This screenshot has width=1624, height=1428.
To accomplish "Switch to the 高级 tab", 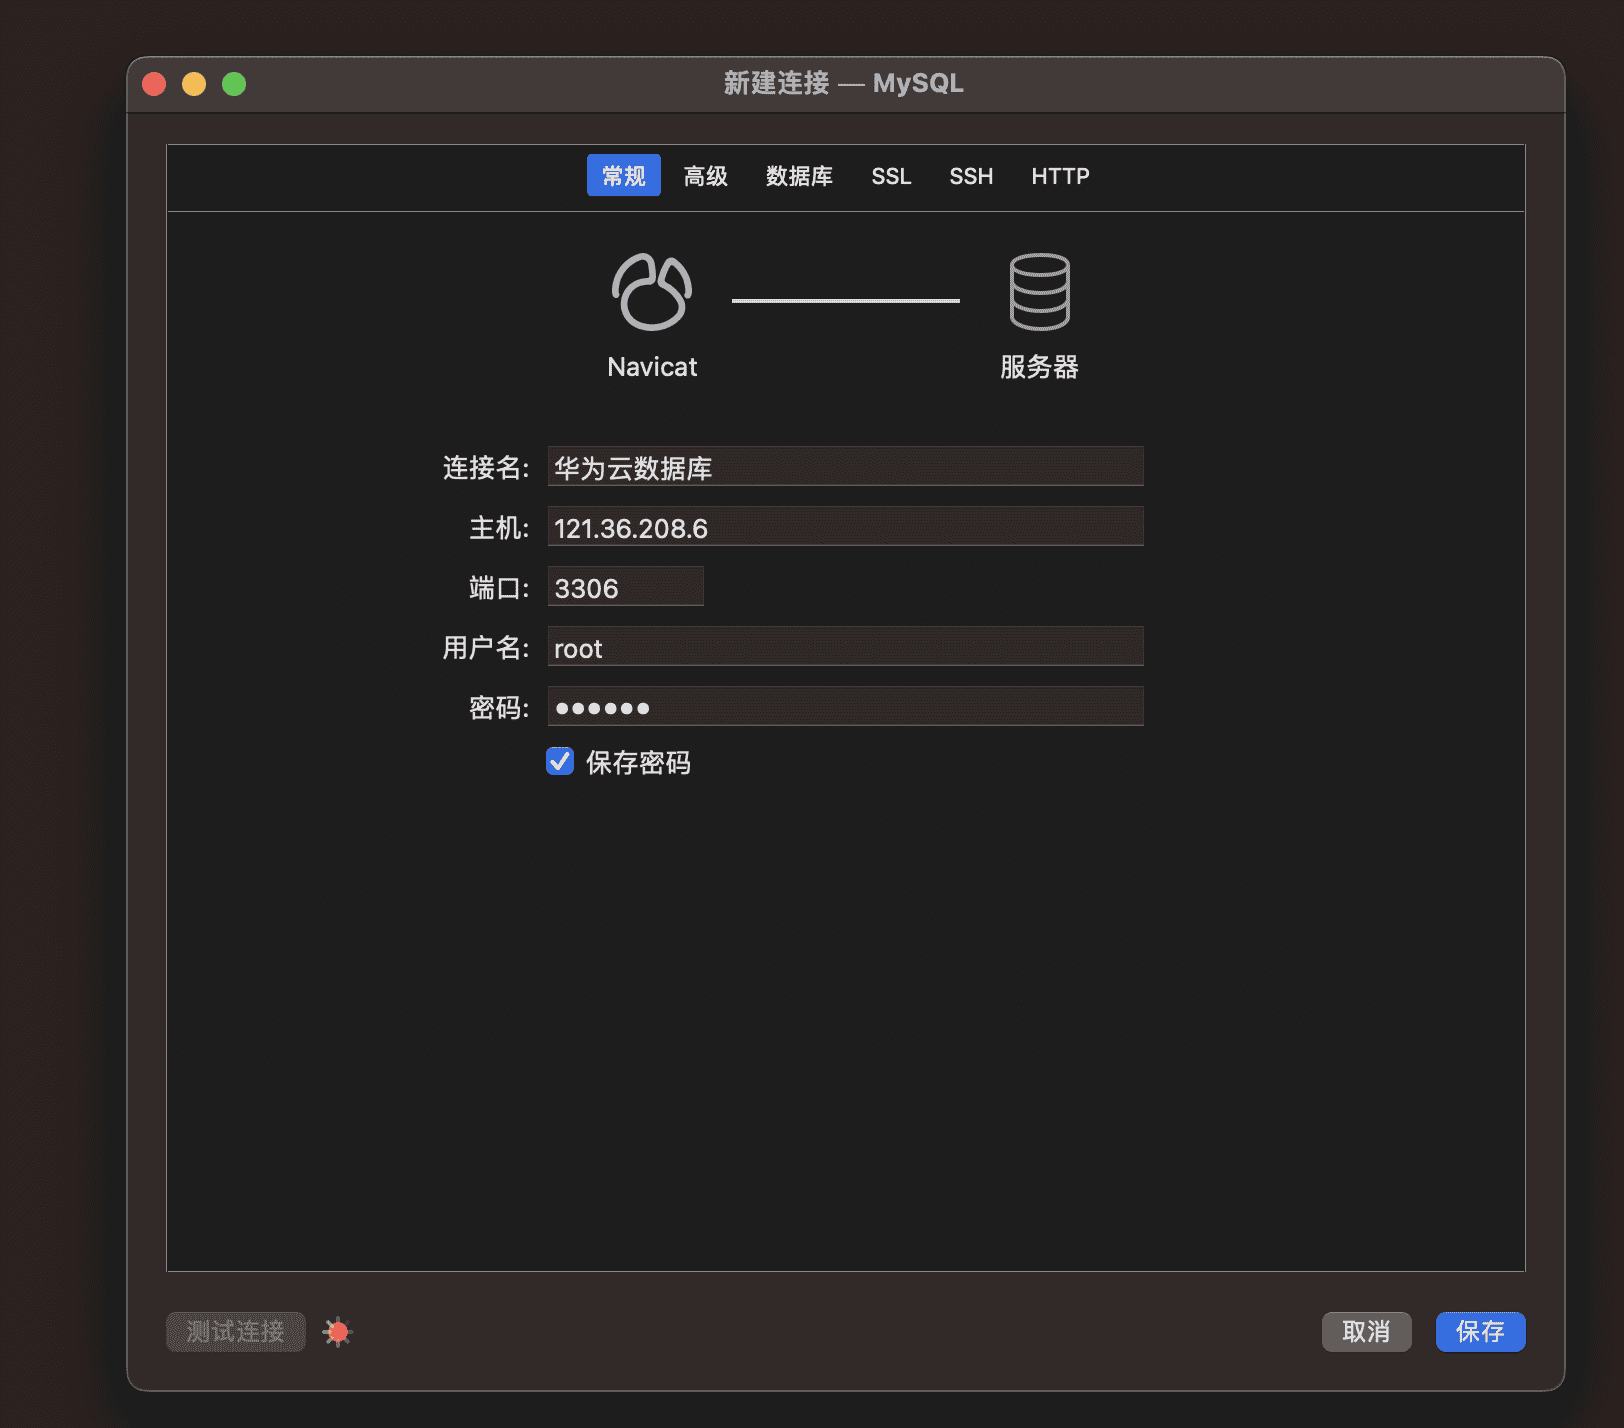I will (x=704, y=175).
